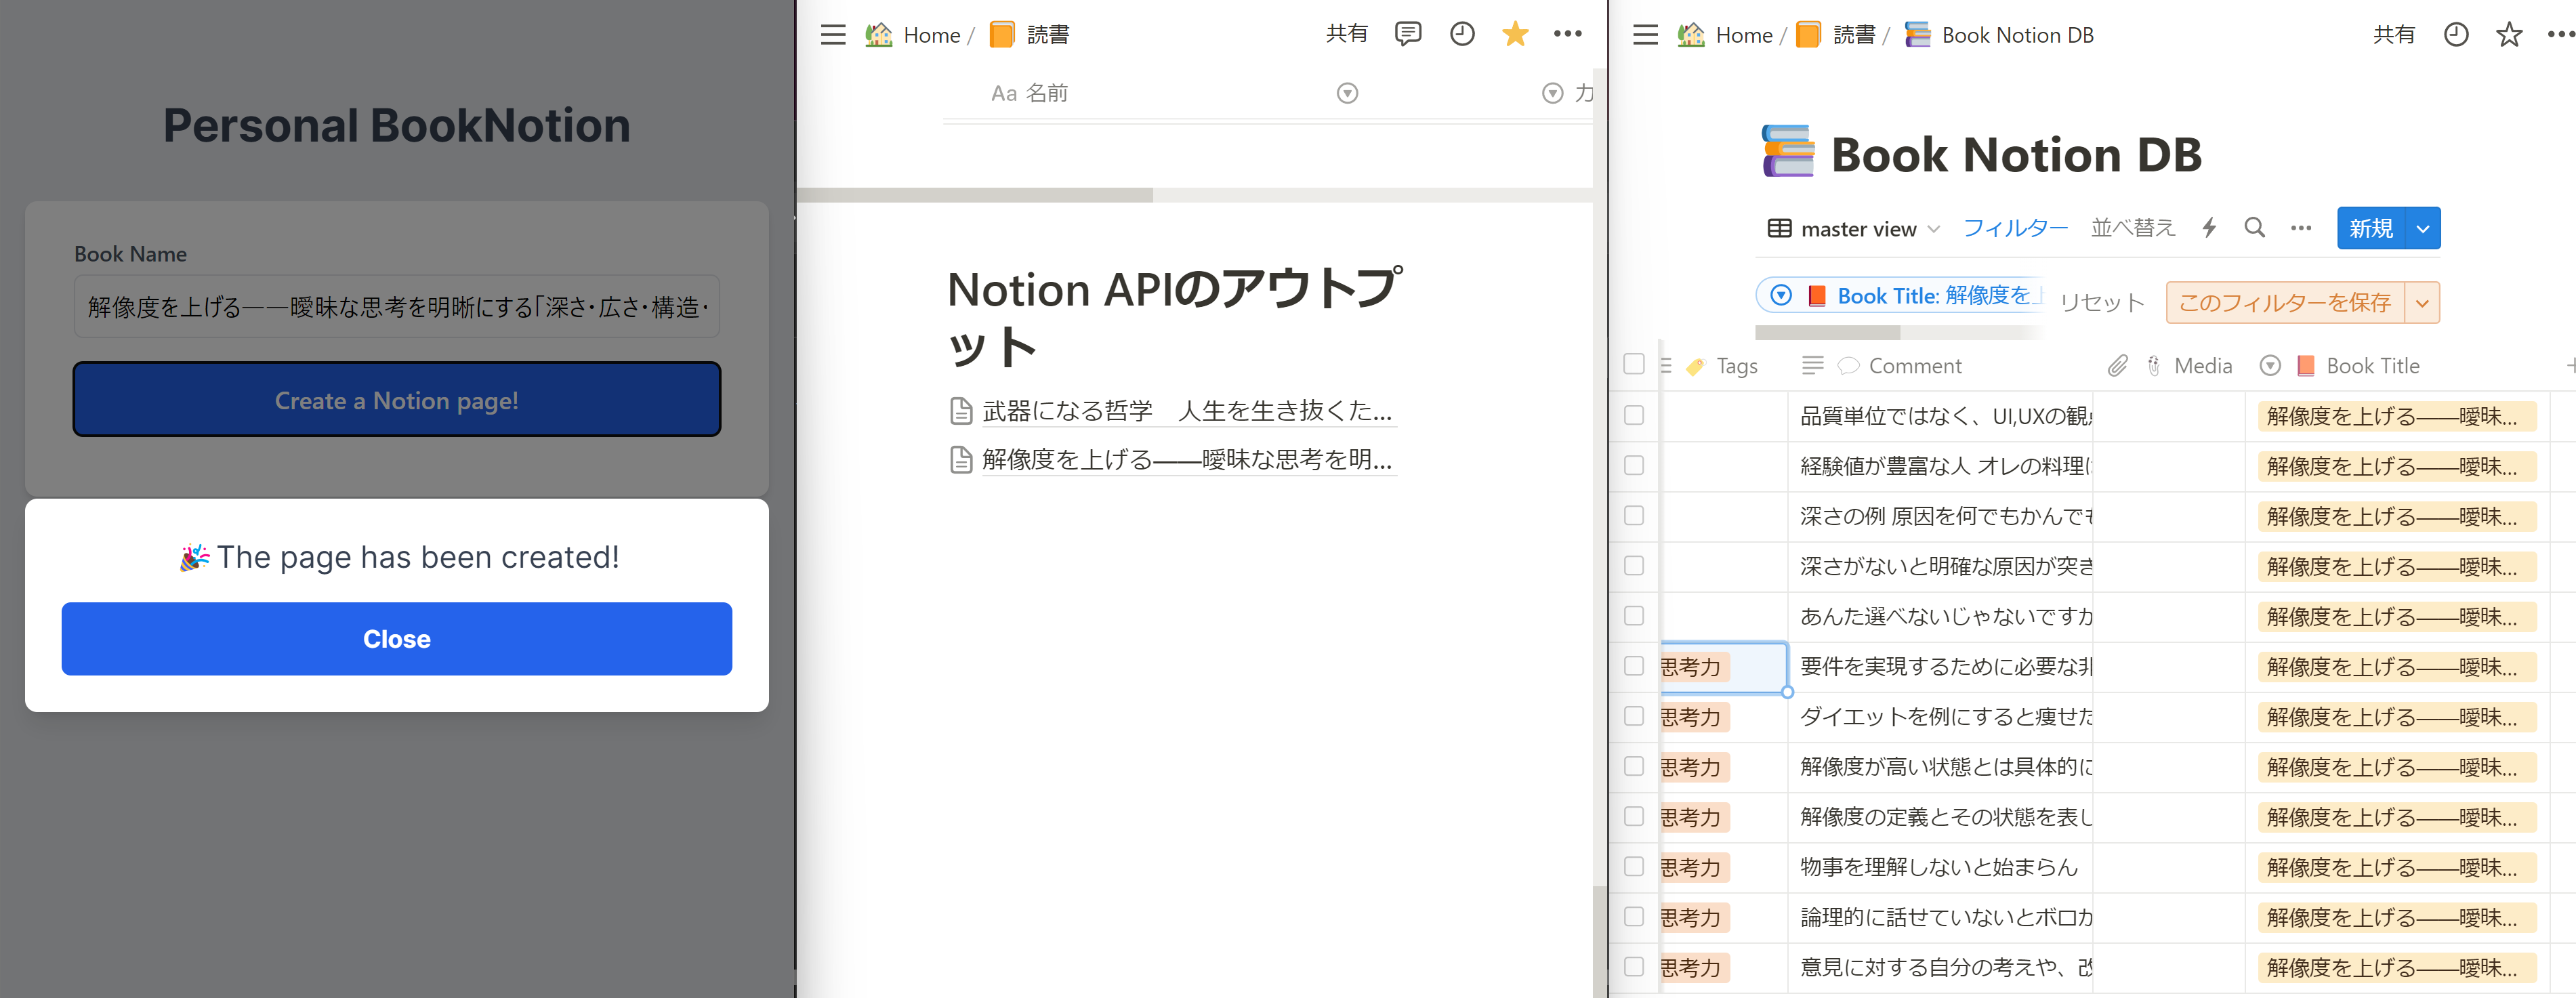Select checkbox for 品質単位ではなく row

[x=1633, y=415]
